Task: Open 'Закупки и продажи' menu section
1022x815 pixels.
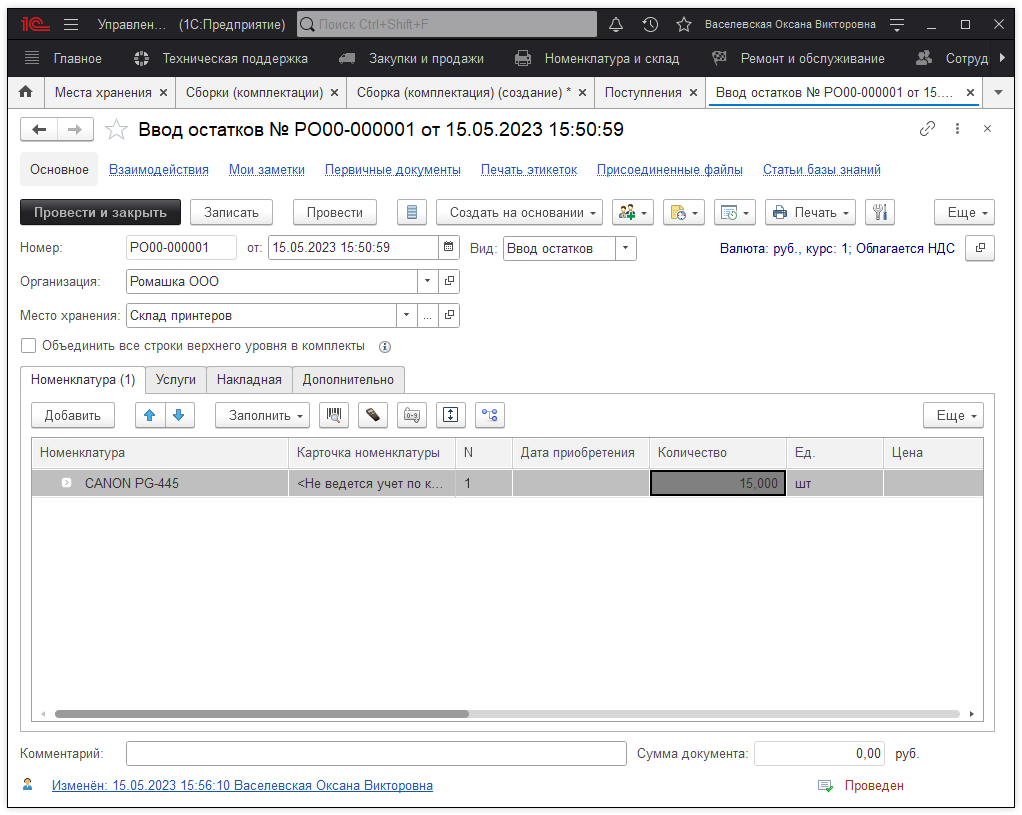Action: (x=426, y=58)
